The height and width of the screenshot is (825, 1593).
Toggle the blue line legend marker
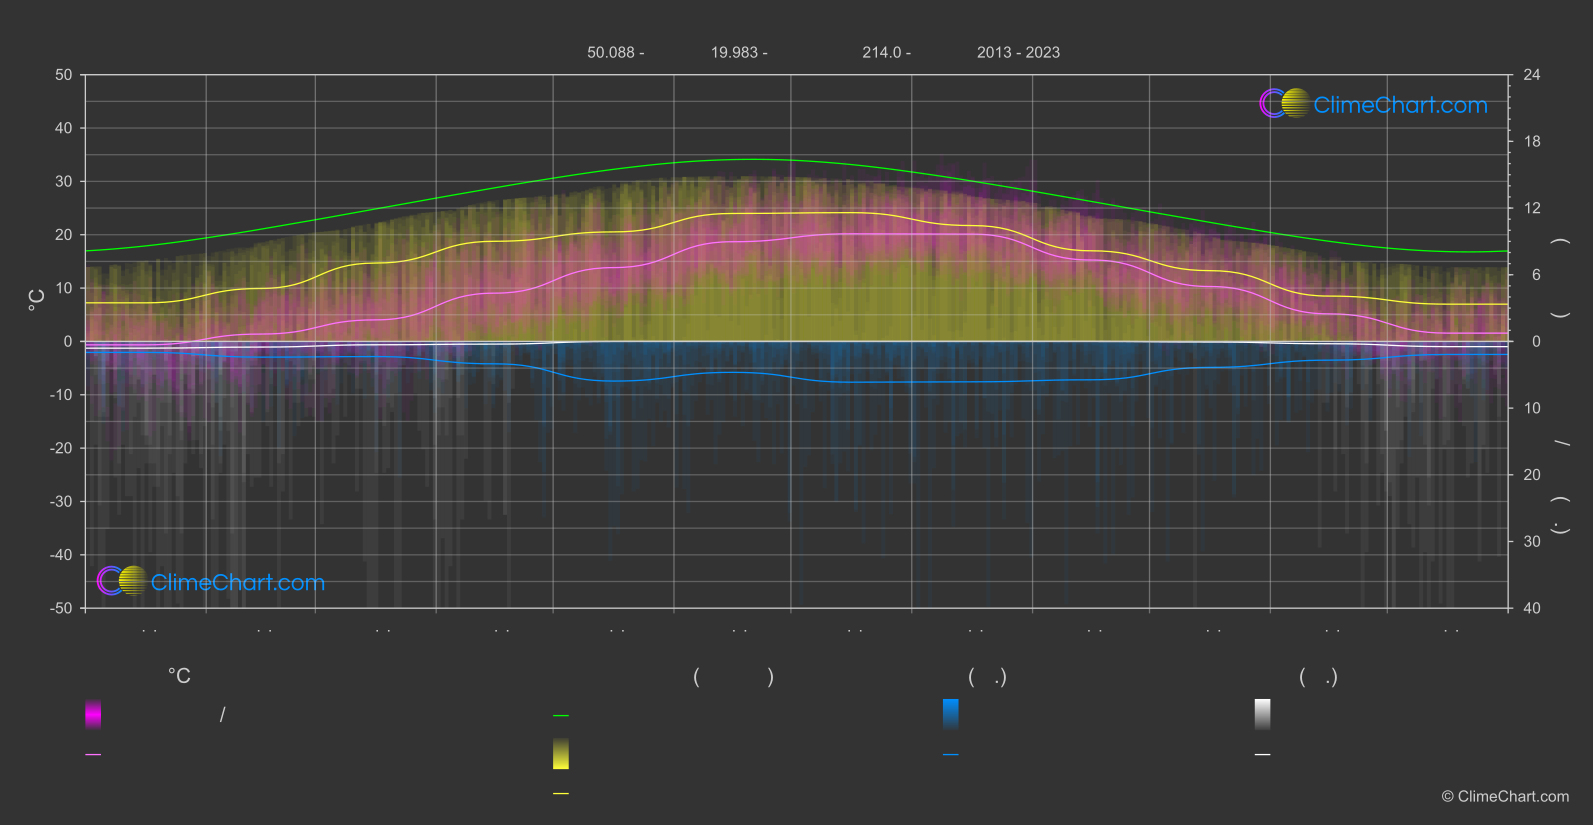(951, 755)
